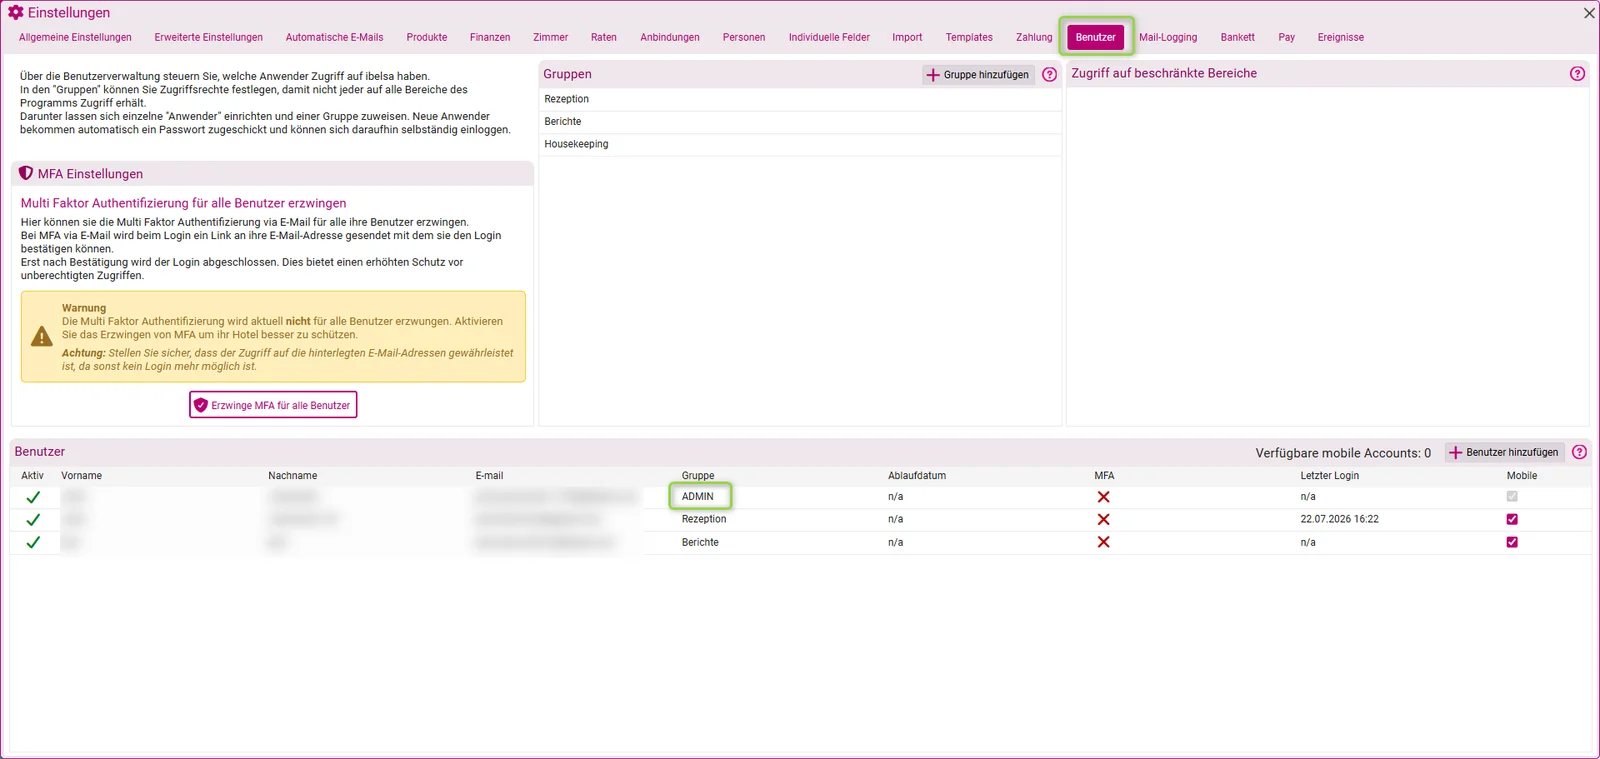This screenshot has height=759, width=1600.
Task: Click the yellow warning triangle icon
Action: [x=42, y=337]
